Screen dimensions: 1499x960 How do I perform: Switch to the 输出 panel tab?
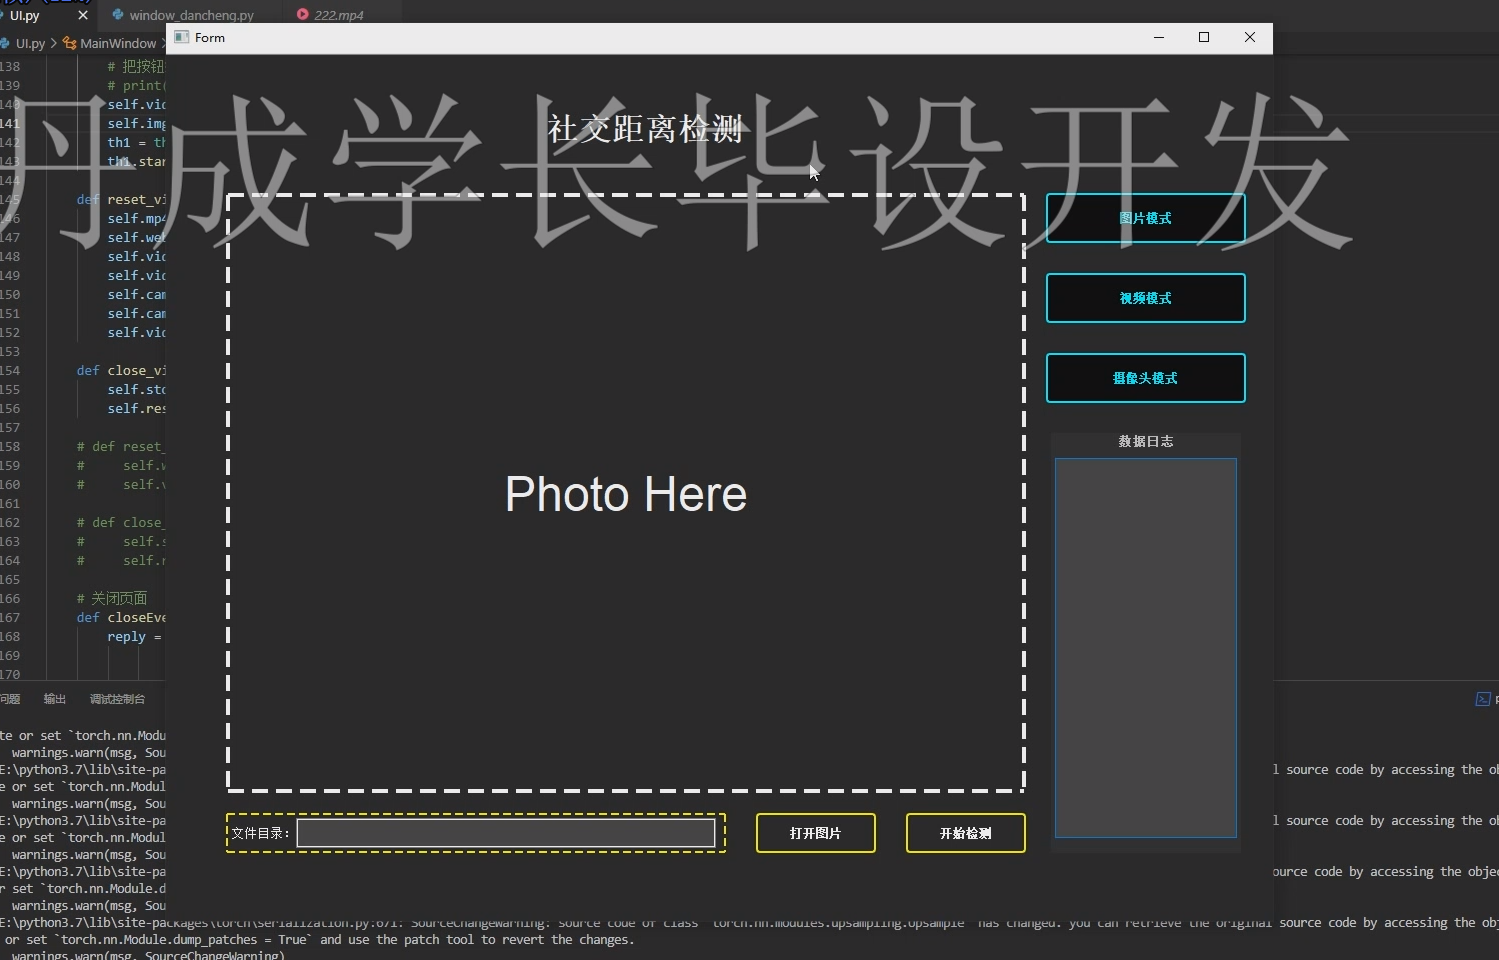pyautogui.click(x=55, y=699)
